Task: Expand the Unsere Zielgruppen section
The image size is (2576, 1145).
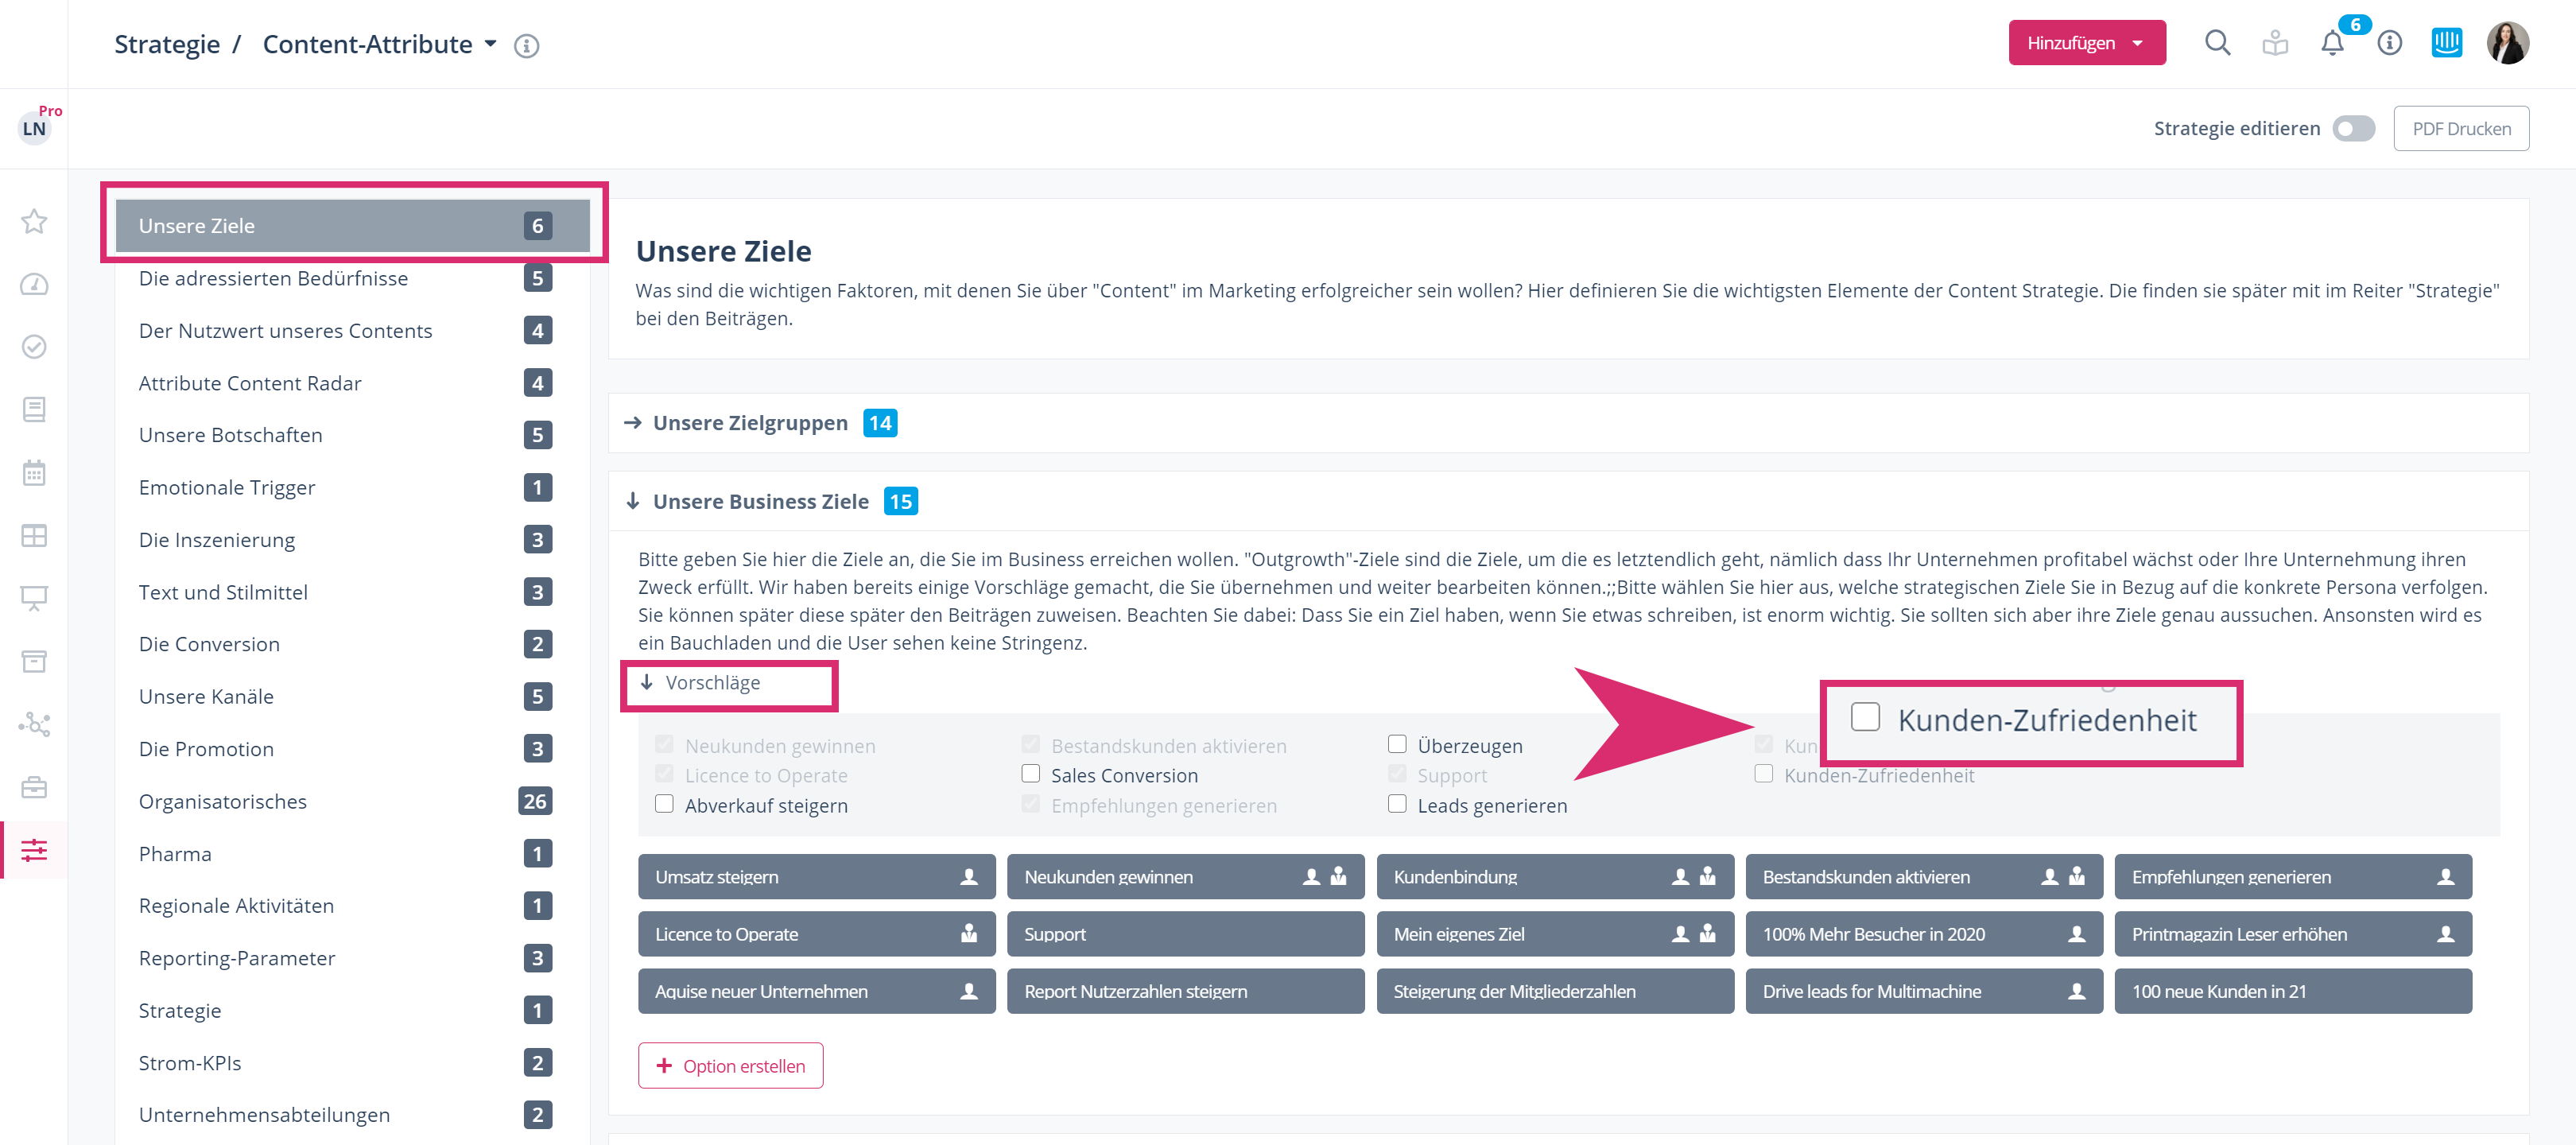Action: tap(750, 423)
